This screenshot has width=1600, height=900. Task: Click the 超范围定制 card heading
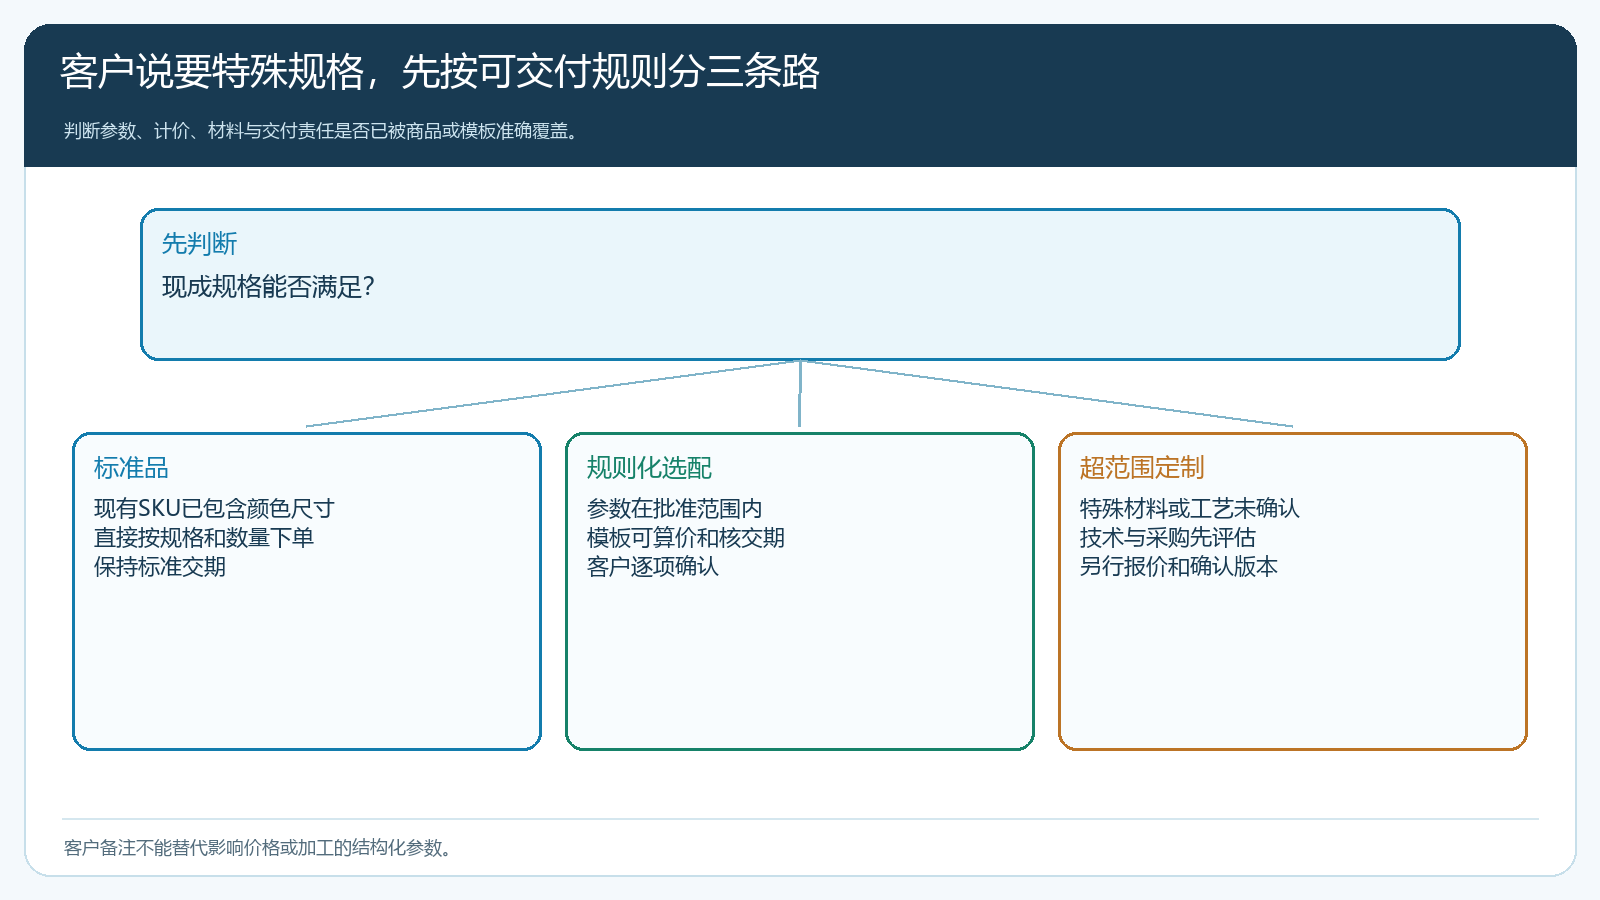pyautogui.click(x=1142, y=467)
